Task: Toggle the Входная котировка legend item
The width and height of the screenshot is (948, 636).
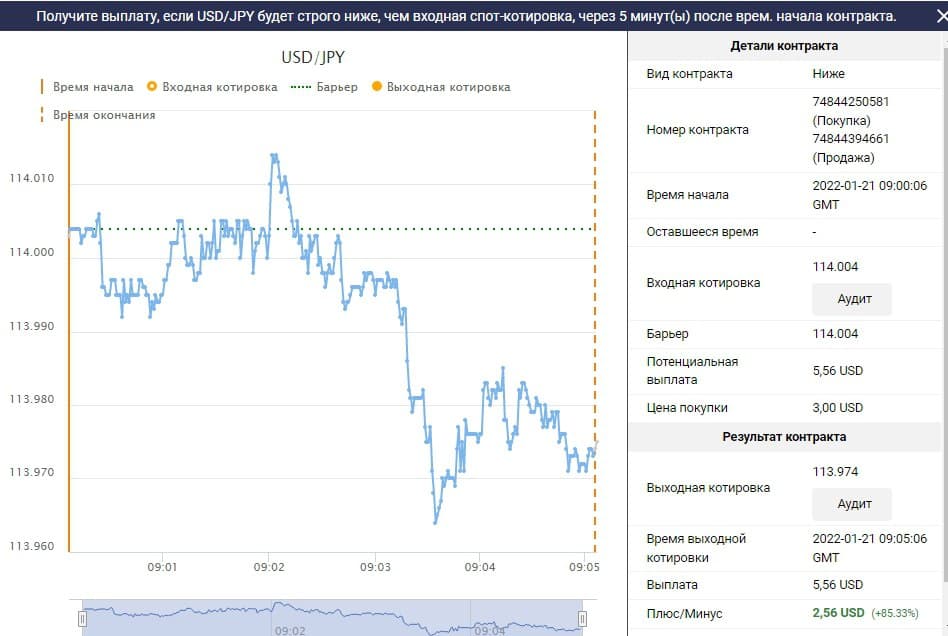Action: [x=212, y=87]
